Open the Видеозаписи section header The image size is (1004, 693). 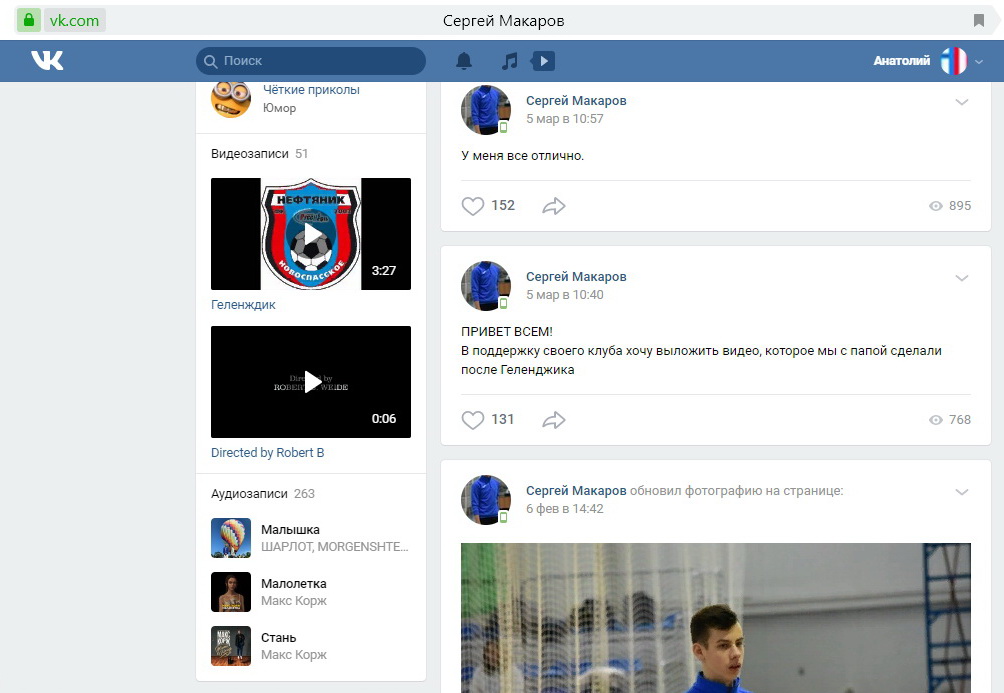[x=250, y=154]
